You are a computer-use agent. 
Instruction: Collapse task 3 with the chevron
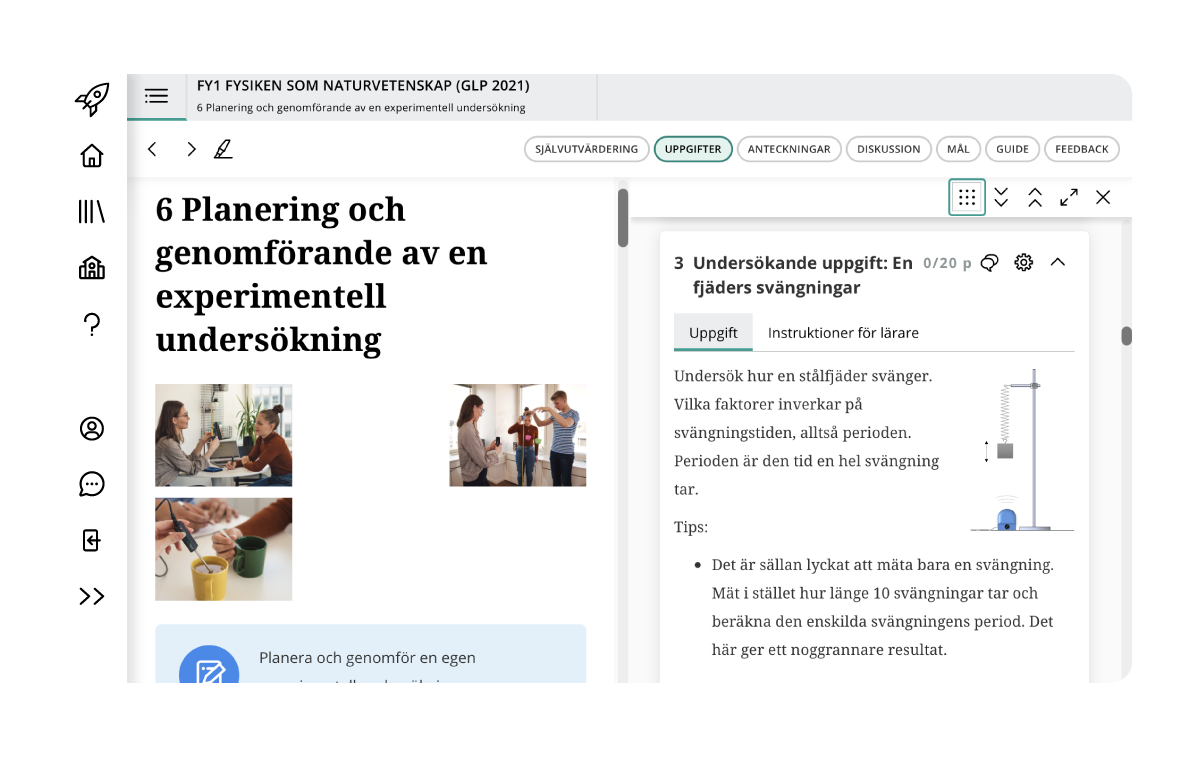pyautogui.click(x=1058, y=262)
